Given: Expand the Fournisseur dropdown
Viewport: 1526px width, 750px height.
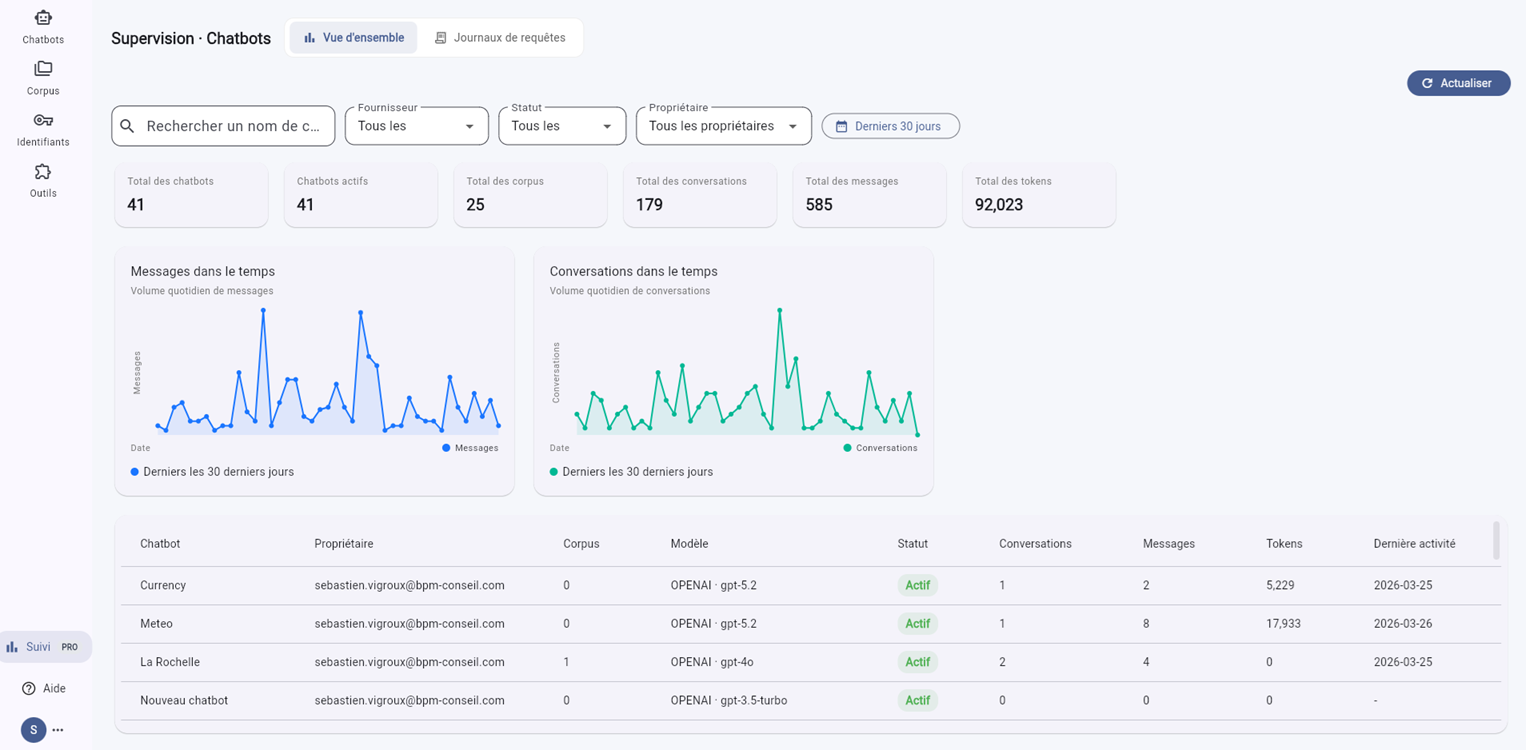Looking at the screenshot, I should coord(417,126).
